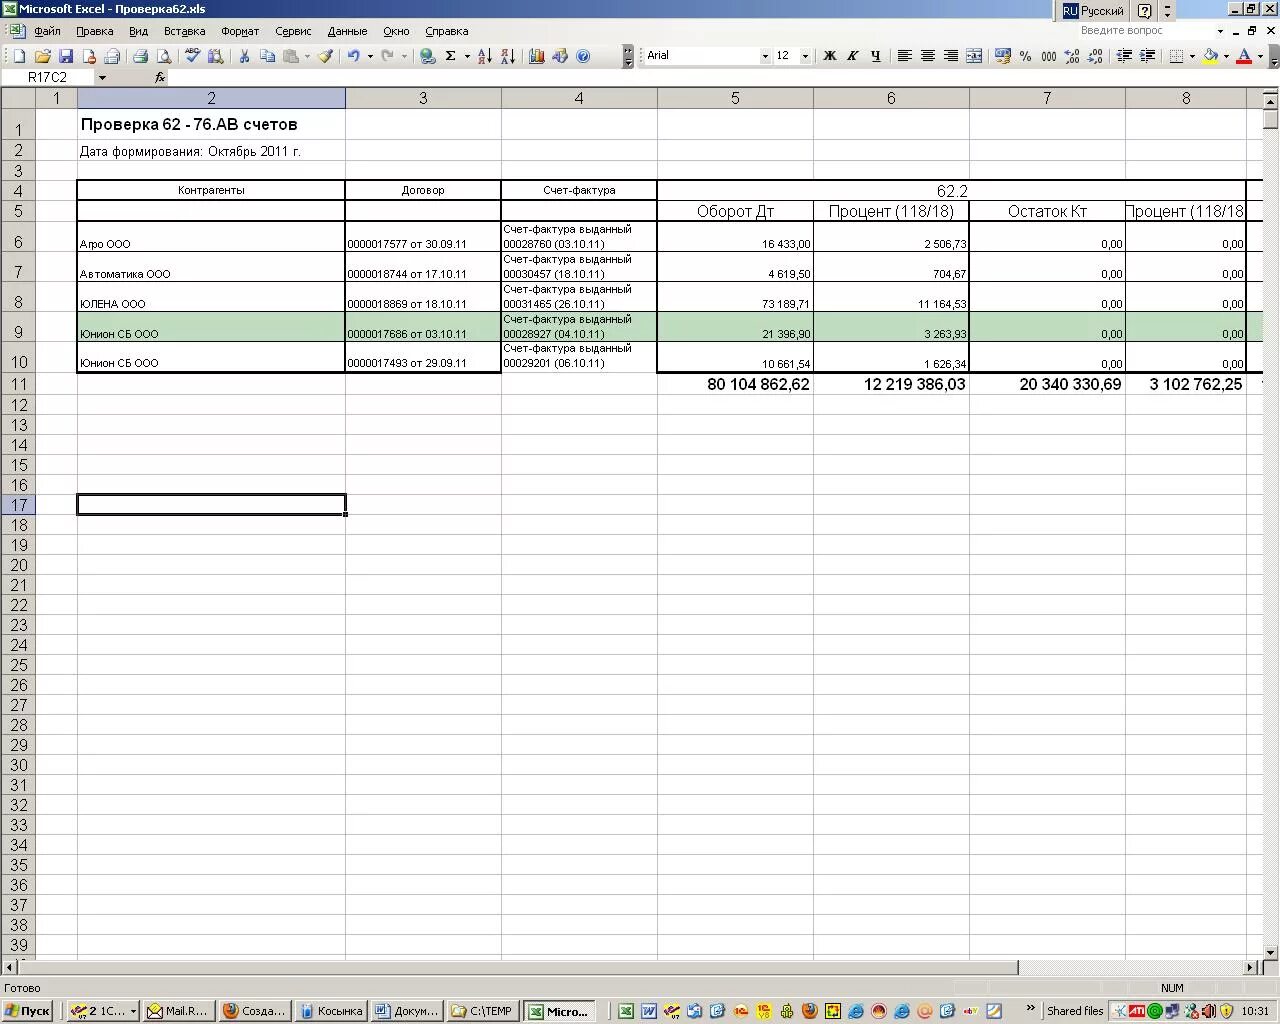Open the Файл menu

[x=47, y=31]
